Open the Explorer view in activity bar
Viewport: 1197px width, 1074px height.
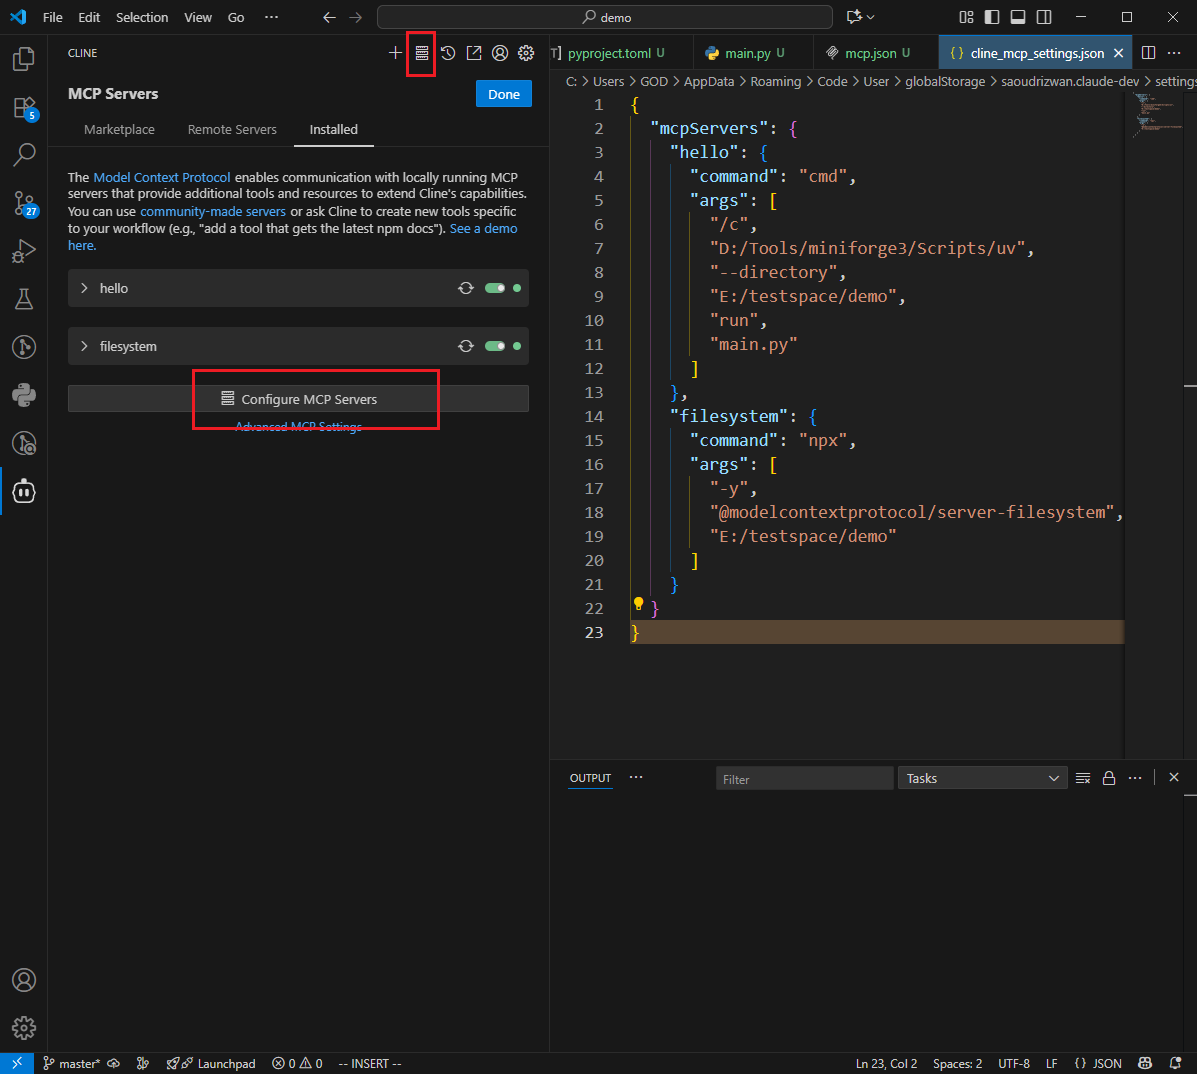click(24, 59)
